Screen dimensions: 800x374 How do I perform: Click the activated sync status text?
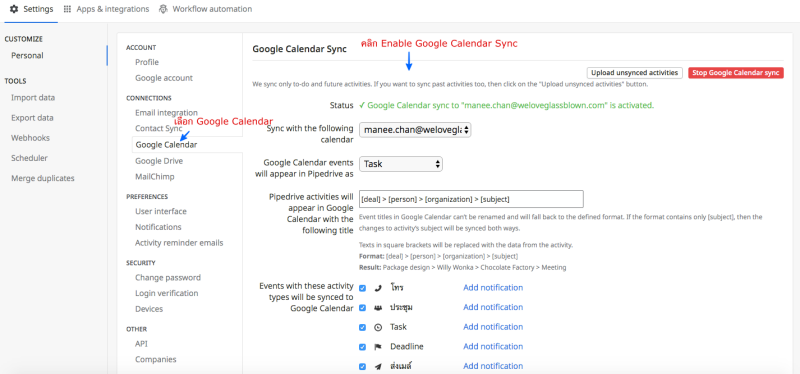click(506, 106)
